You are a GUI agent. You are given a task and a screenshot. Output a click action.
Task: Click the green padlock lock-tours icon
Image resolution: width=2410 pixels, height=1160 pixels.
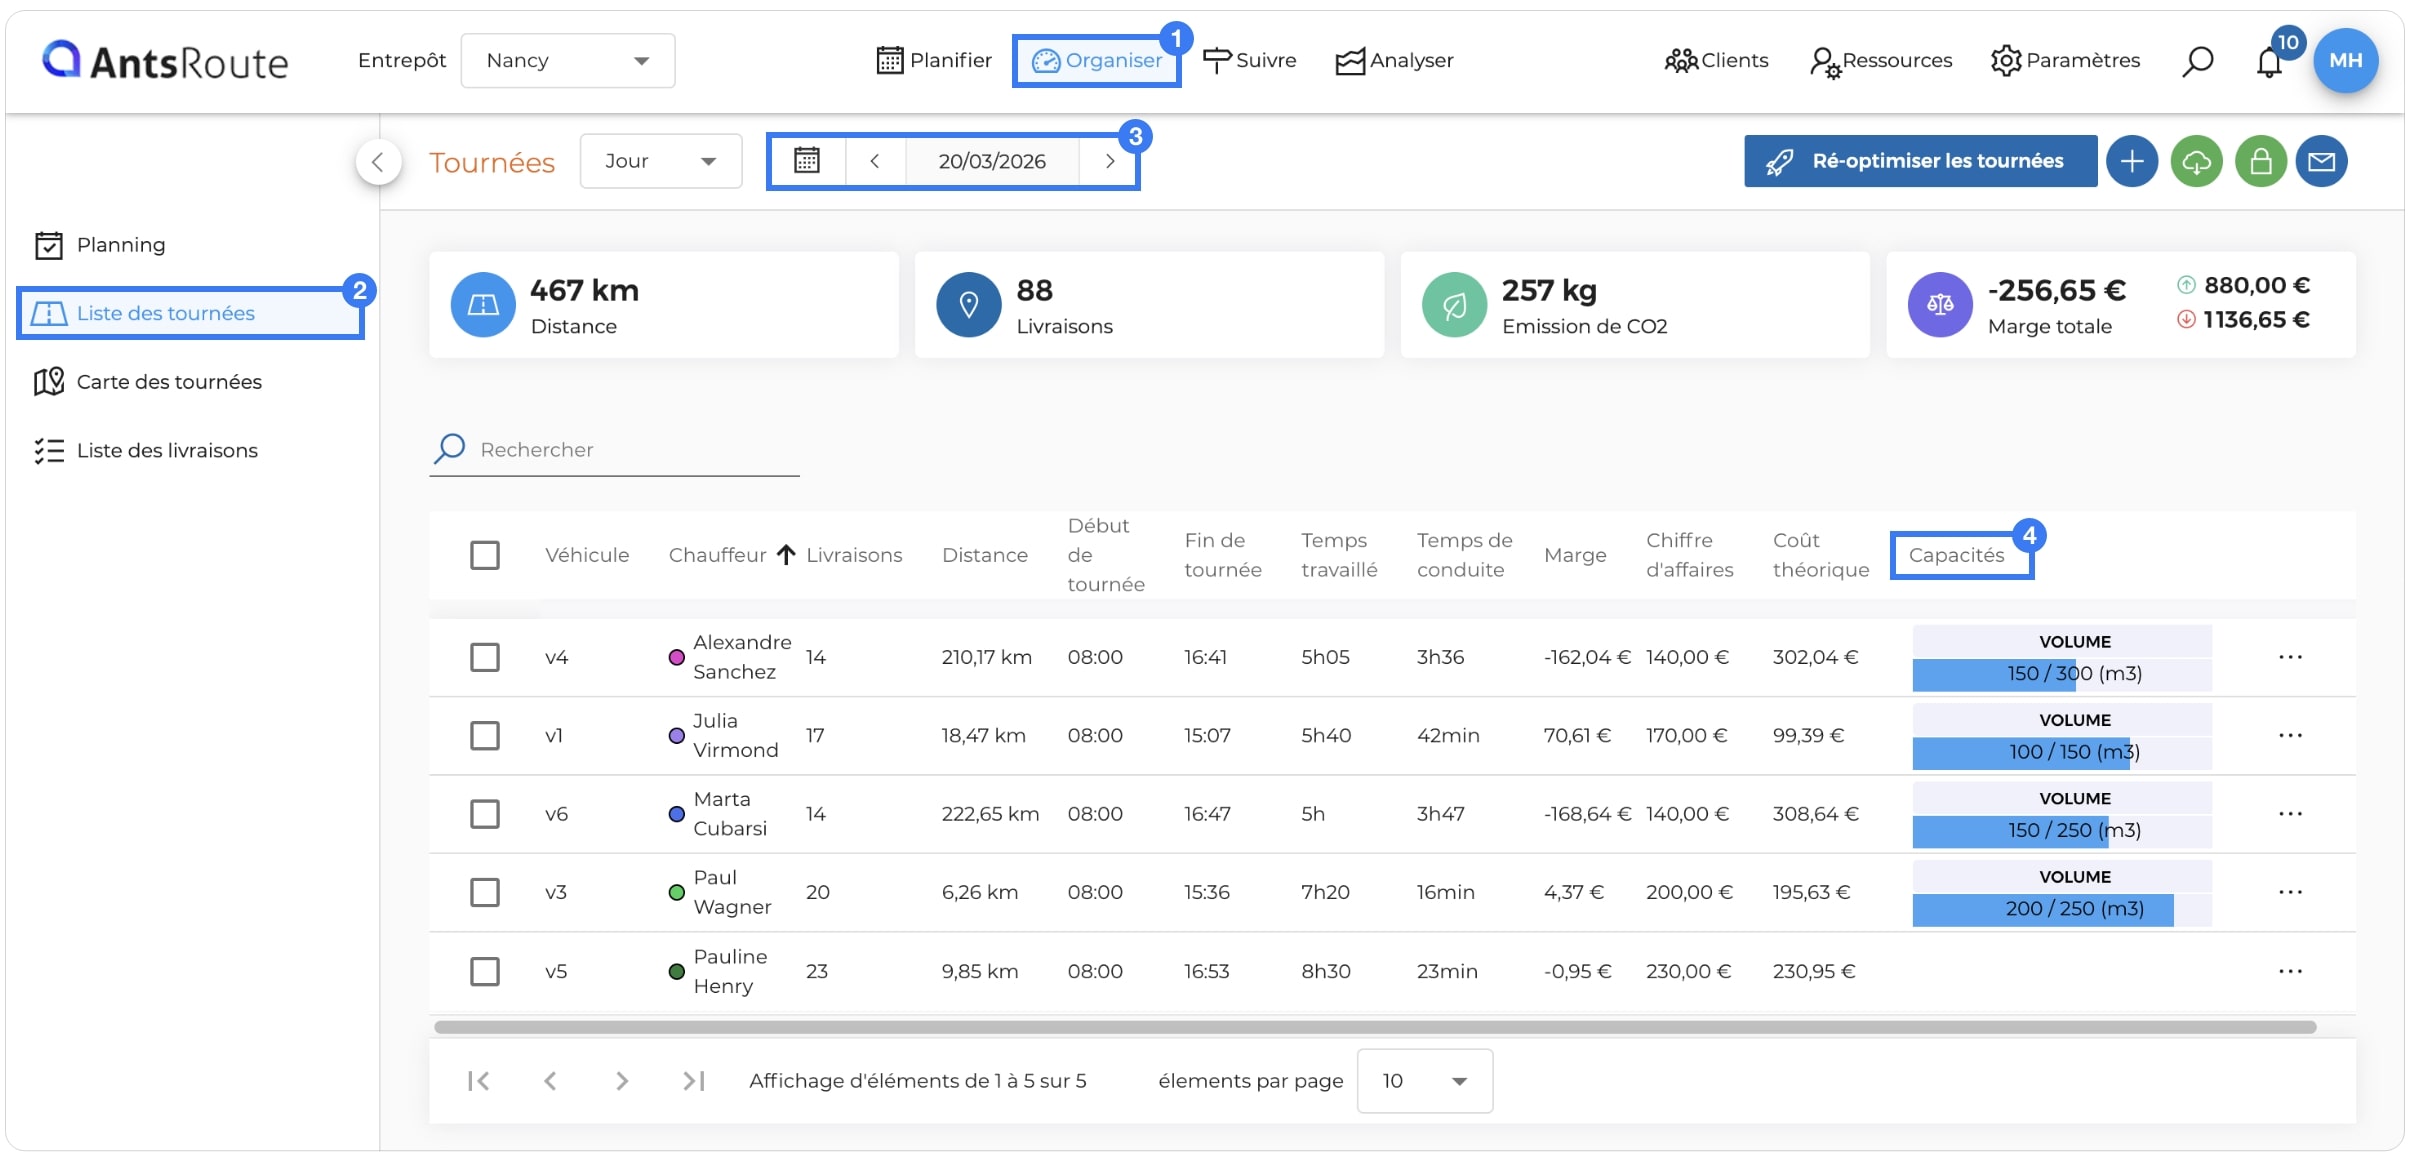click(x=2261, y=161)
